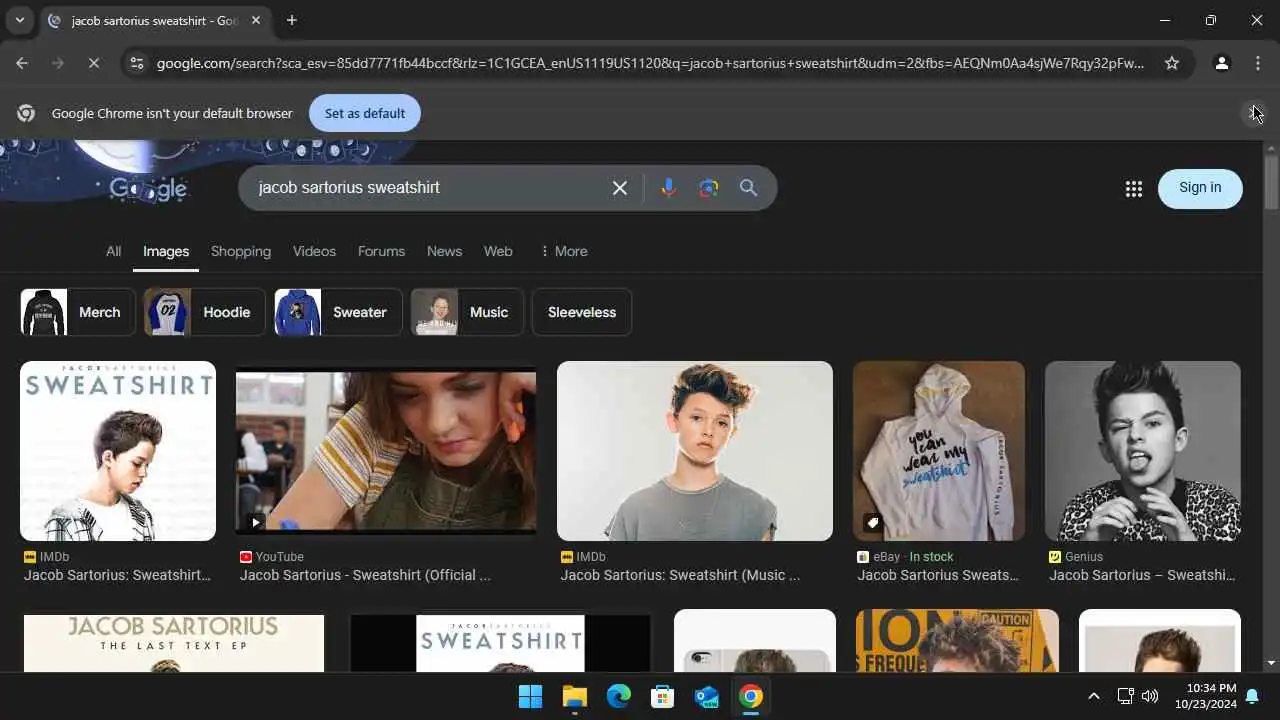
Task: Select the Images tab
Action: click(166, 251)
